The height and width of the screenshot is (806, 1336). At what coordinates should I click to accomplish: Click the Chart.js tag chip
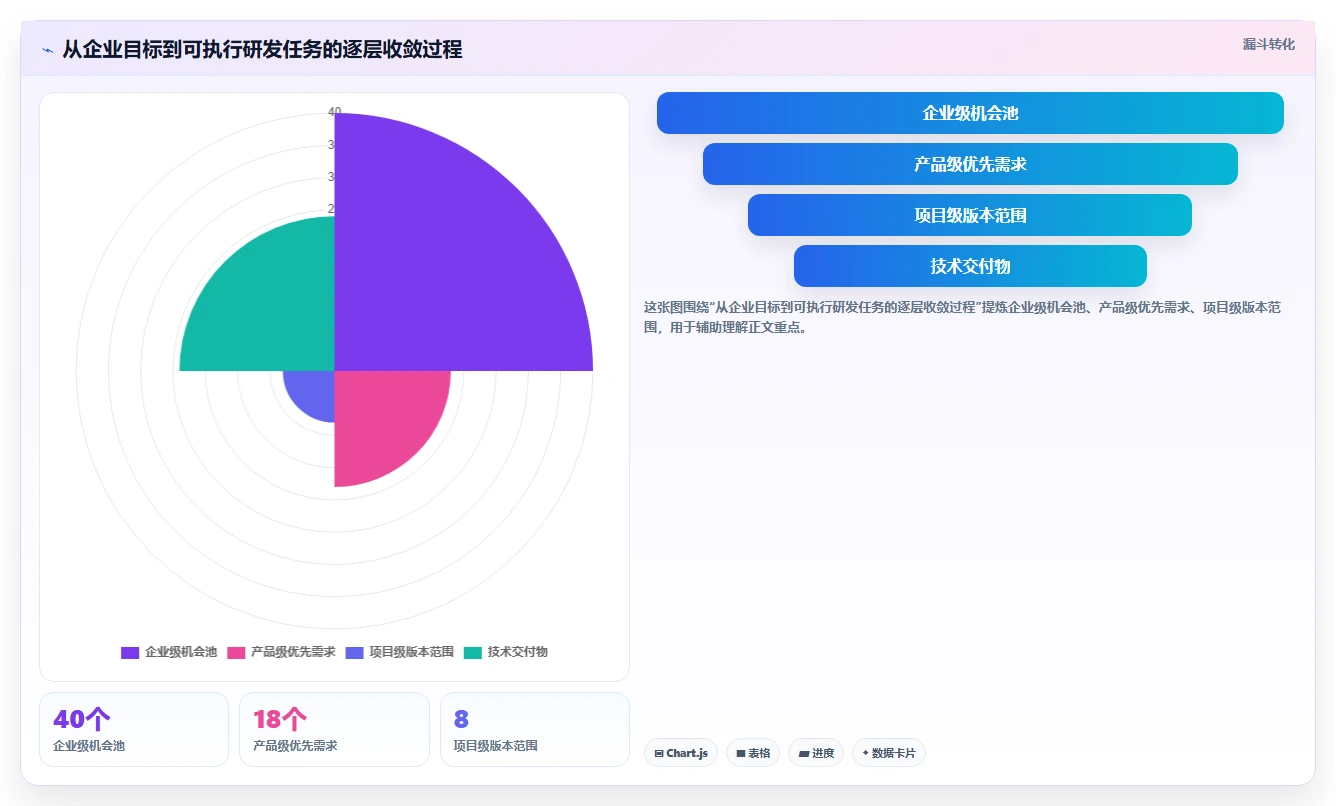click(681, 753)
